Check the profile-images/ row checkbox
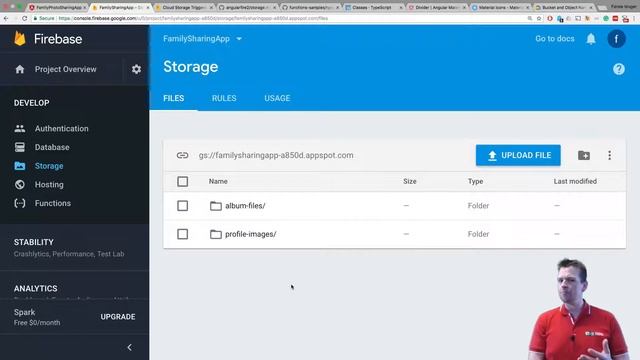640x360 pixels. click(182, 234)
